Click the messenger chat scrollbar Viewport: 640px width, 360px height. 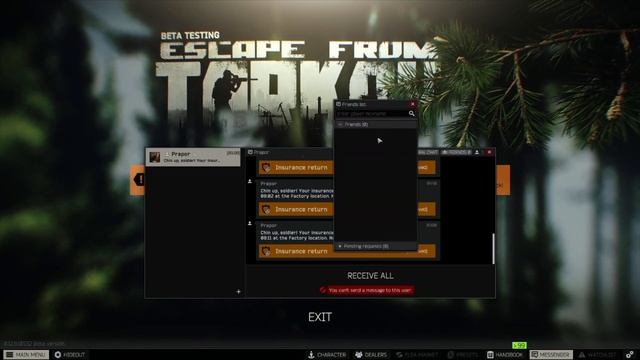coord(493,249)
